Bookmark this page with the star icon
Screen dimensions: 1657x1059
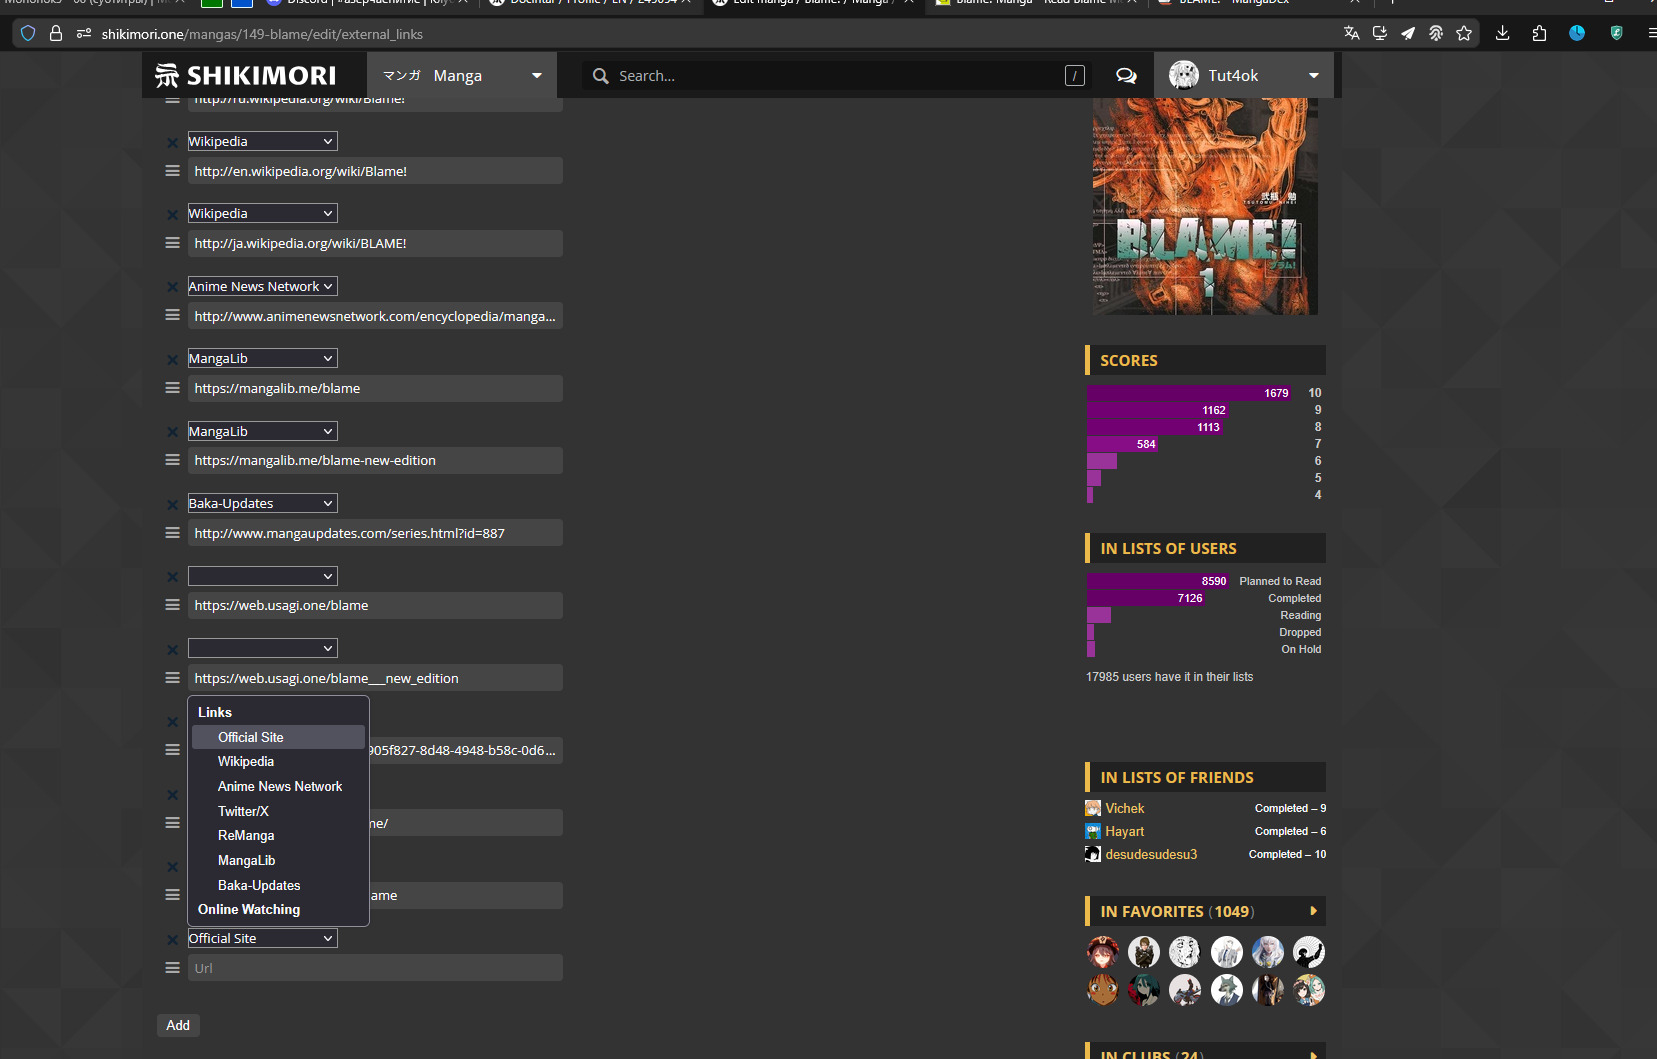click(1464, 33)
